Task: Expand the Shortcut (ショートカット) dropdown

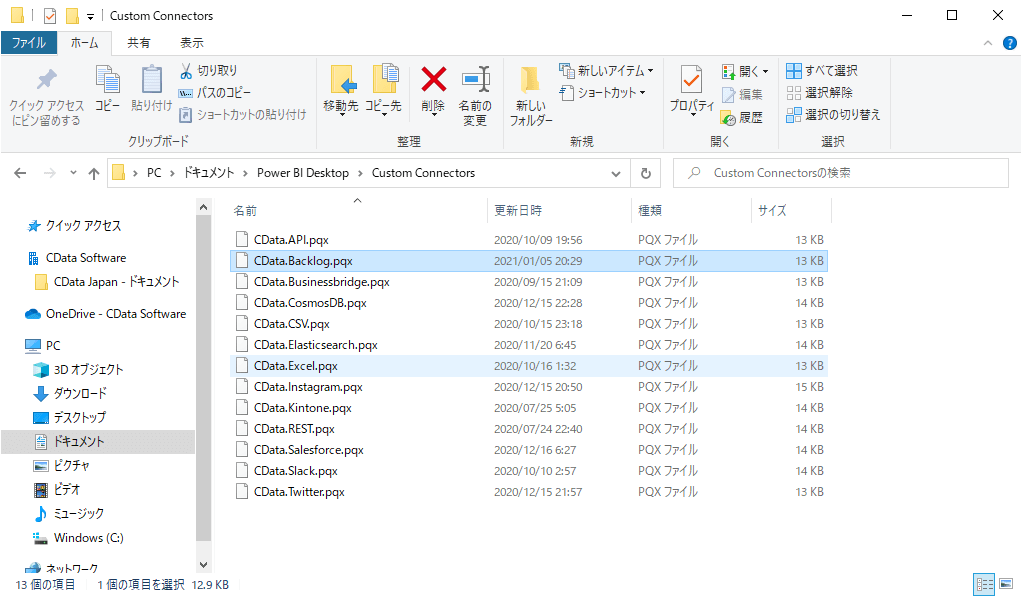Action: point(643,93)
